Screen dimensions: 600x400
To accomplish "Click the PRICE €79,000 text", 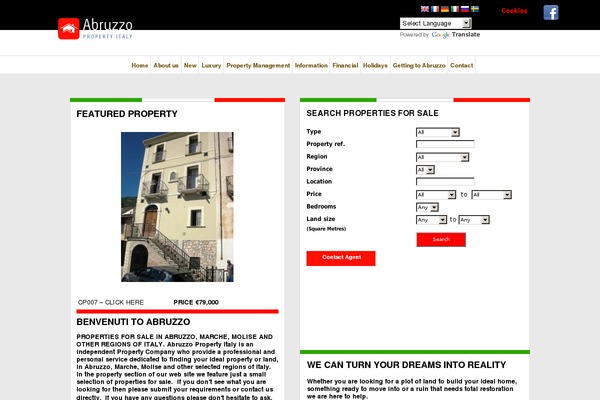I will pos(196,302).
